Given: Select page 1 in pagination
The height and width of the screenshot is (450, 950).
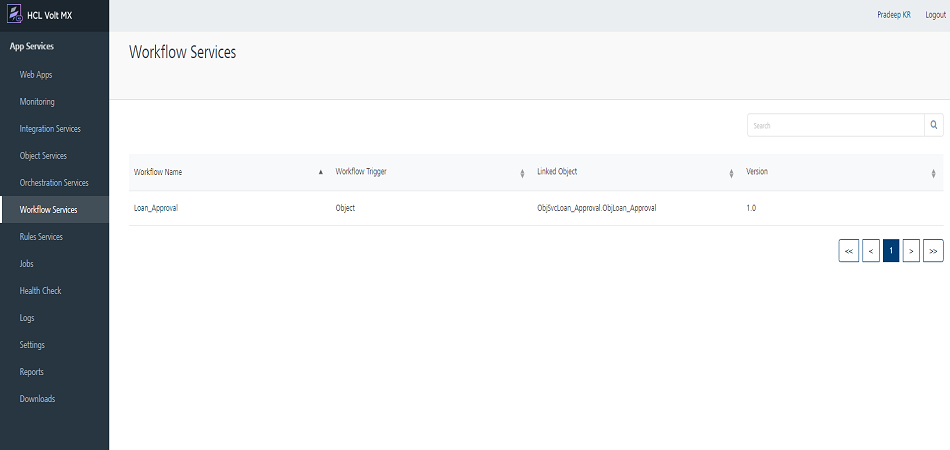Looking at the screenshot, I should click(x=891, y=251).
